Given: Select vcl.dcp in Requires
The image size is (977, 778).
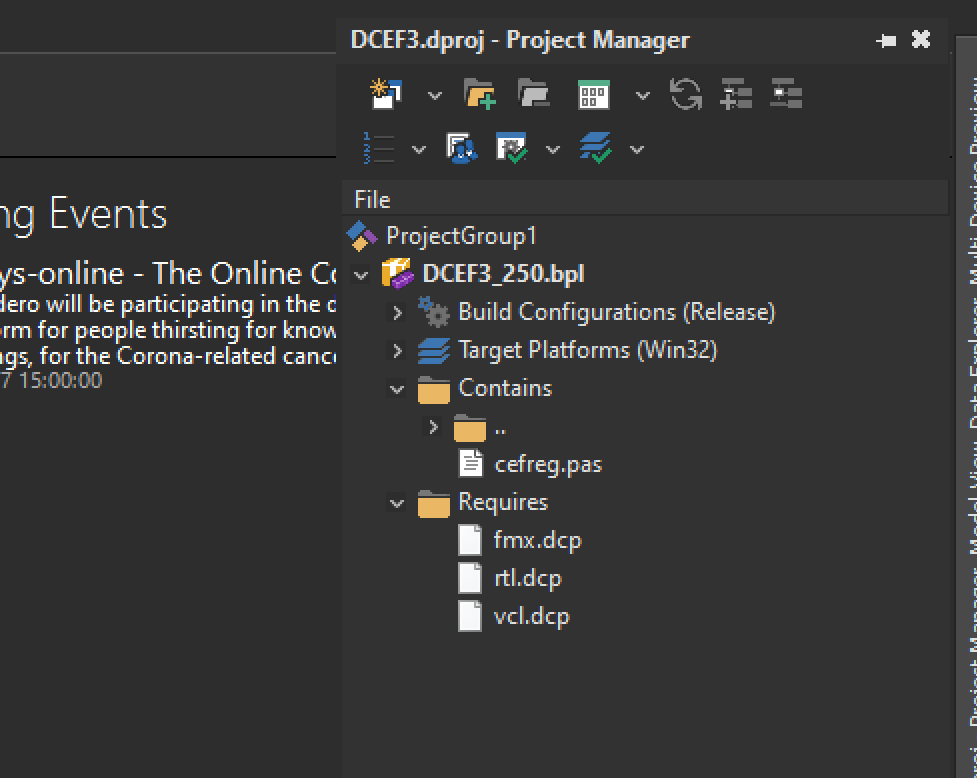Looking at the screenshot, I should pyautogui.click(x=531, y=617).
